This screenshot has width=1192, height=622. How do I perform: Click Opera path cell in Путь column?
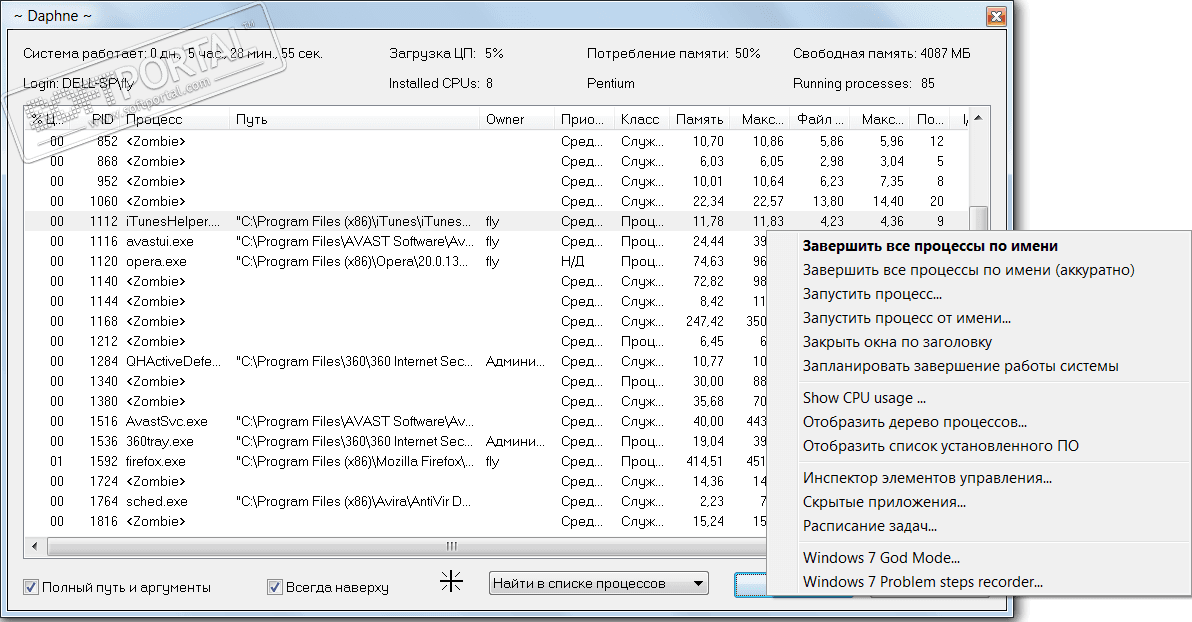click(352, 261)
